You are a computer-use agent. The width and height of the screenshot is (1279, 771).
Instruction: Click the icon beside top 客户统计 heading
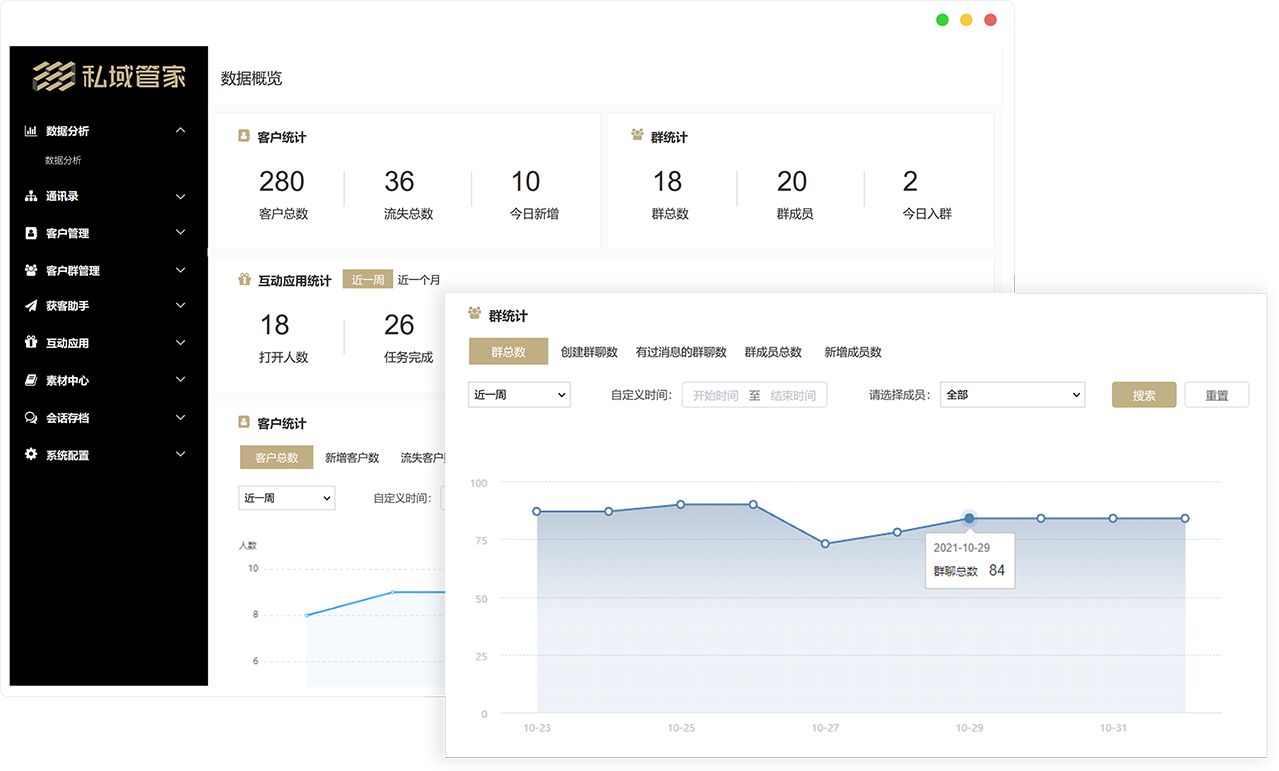[x=244, y=135]
